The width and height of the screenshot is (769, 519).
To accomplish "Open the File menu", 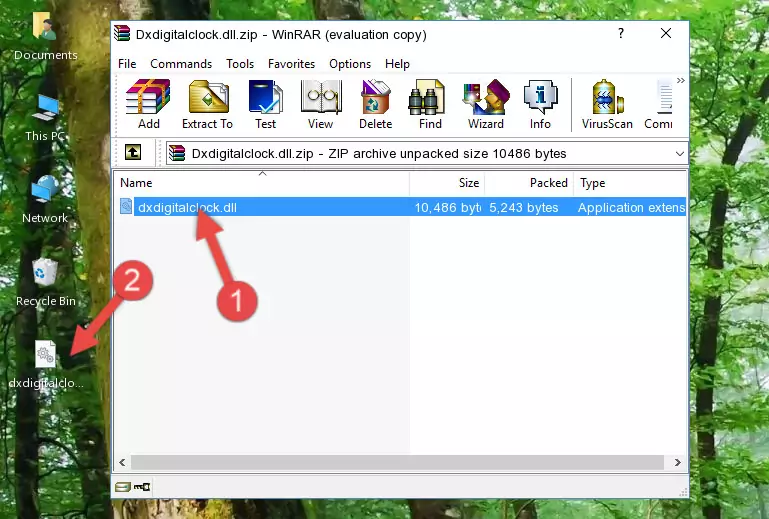I will [x=127, y=64].
